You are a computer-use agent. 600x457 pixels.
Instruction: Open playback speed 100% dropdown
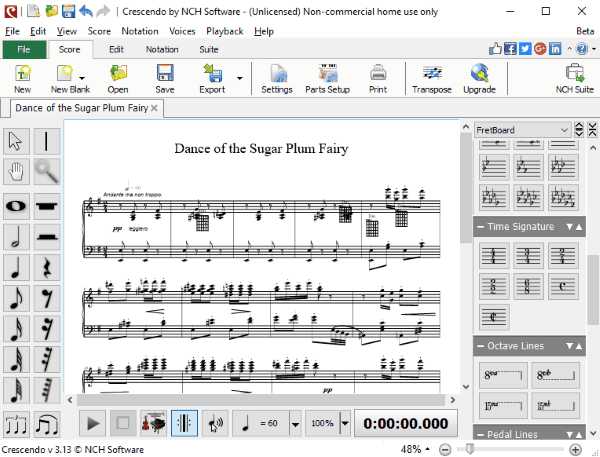point(345,424)
